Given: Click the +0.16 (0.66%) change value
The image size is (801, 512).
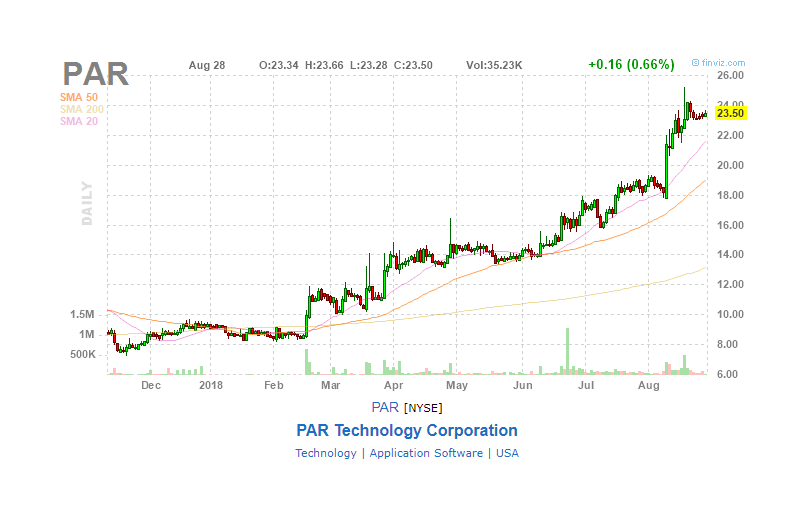Looking at the screenshot, I should [x=631, y=64].
